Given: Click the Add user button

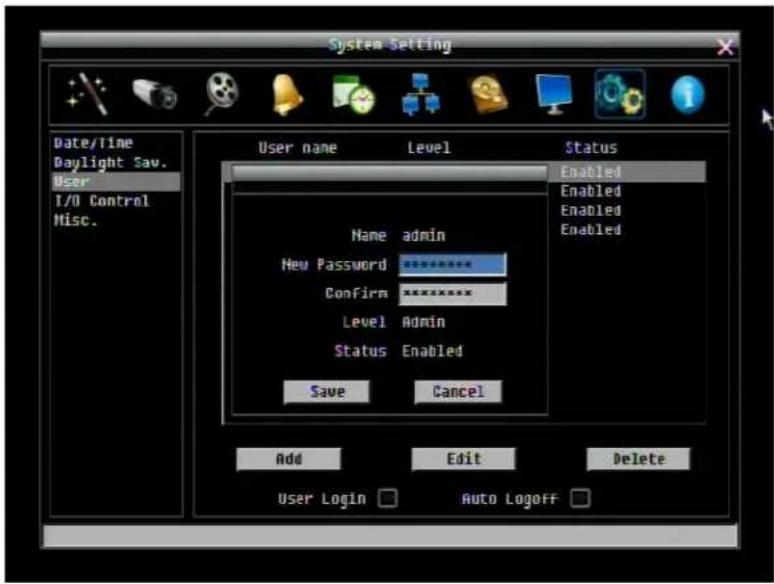Looking at the screenshot, I should [x=288, y=459].
